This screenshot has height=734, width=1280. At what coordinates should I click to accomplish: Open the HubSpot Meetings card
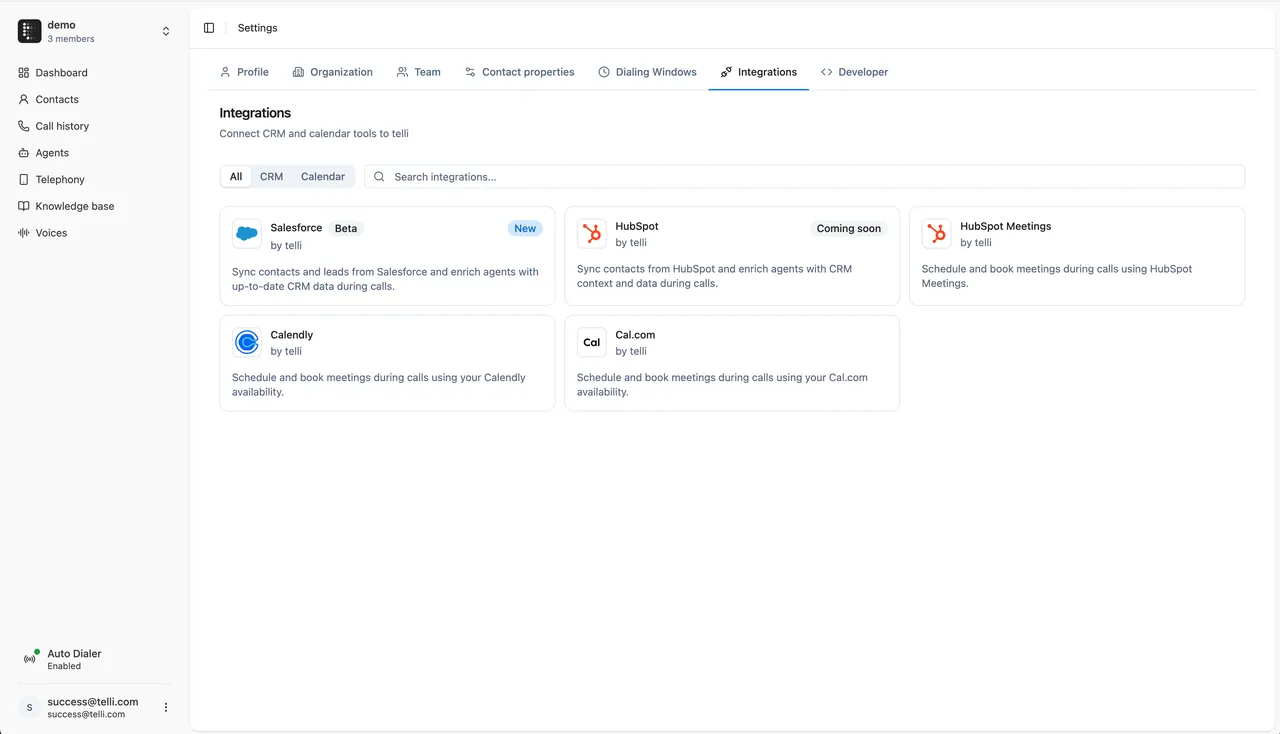click(1077, 256)
